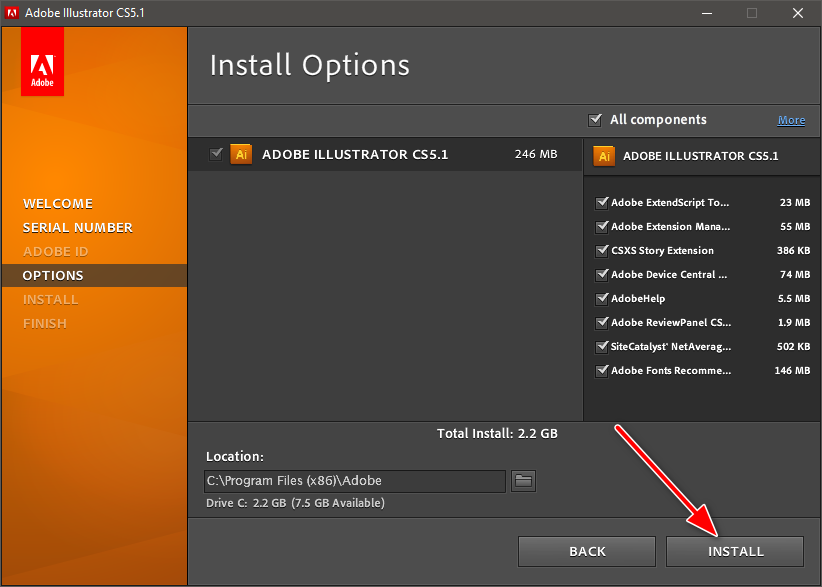Toggle the All components checkbox

[x=596, y=120]
